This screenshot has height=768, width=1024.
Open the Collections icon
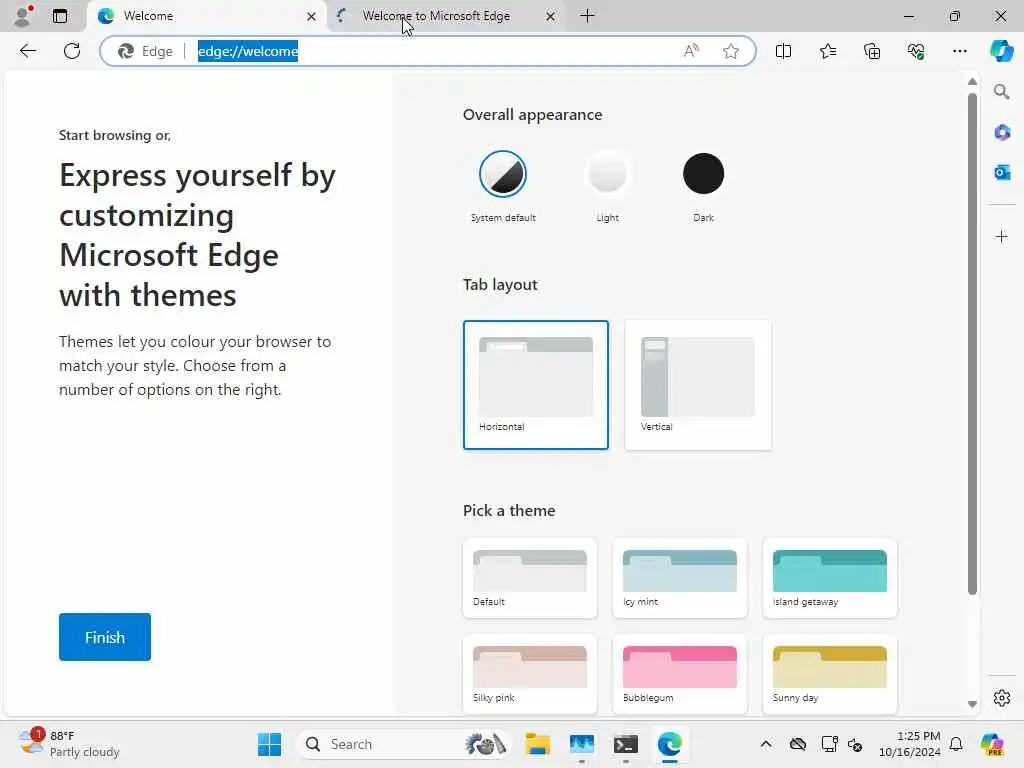tap(872, 51)
